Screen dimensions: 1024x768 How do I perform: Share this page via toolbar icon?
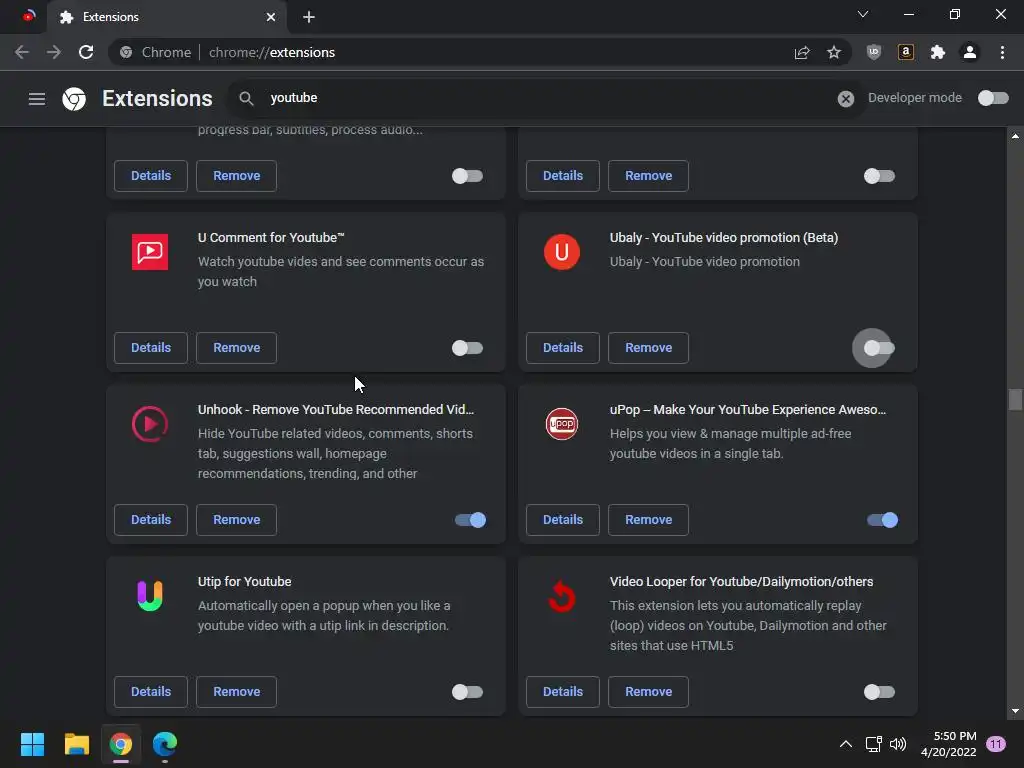click(x=802, y=52)
